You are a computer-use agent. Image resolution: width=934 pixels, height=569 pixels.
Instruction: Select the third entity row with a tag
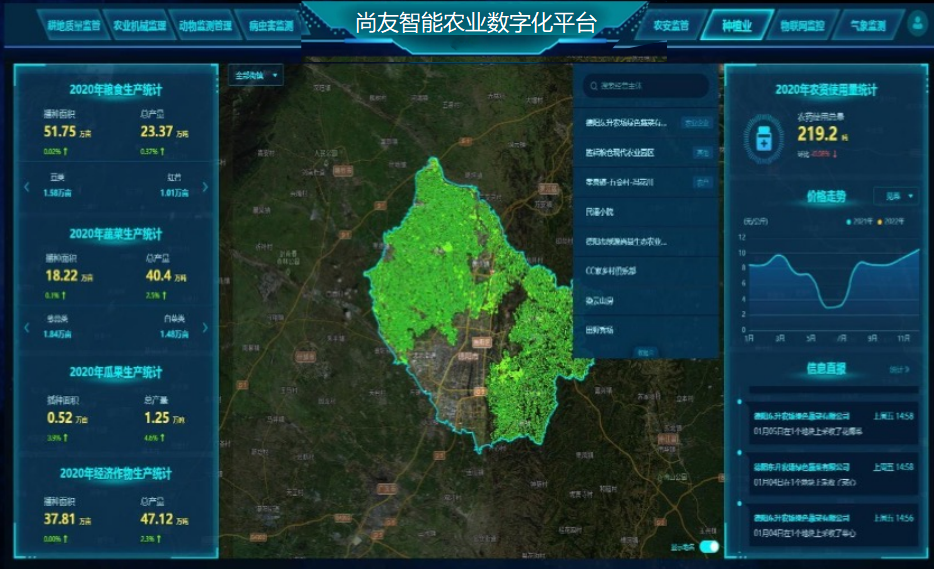click(646, 182)
